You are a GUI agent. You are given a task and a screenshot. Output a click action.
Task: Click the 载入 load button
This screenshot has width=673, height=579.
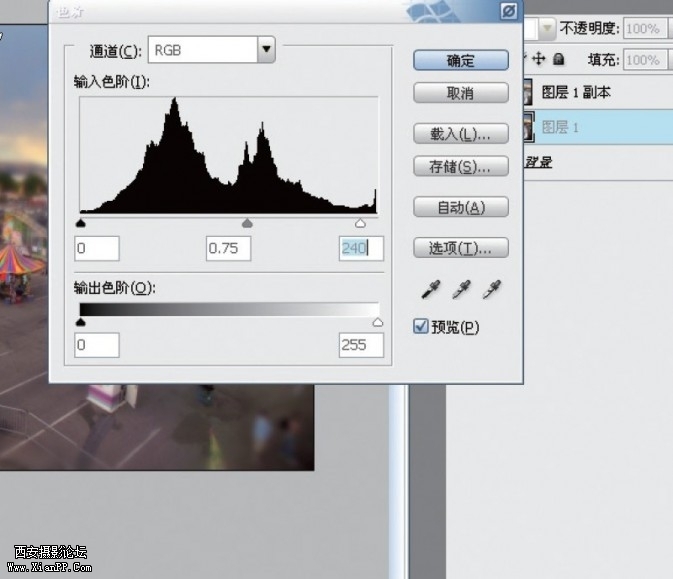(460, 134)
